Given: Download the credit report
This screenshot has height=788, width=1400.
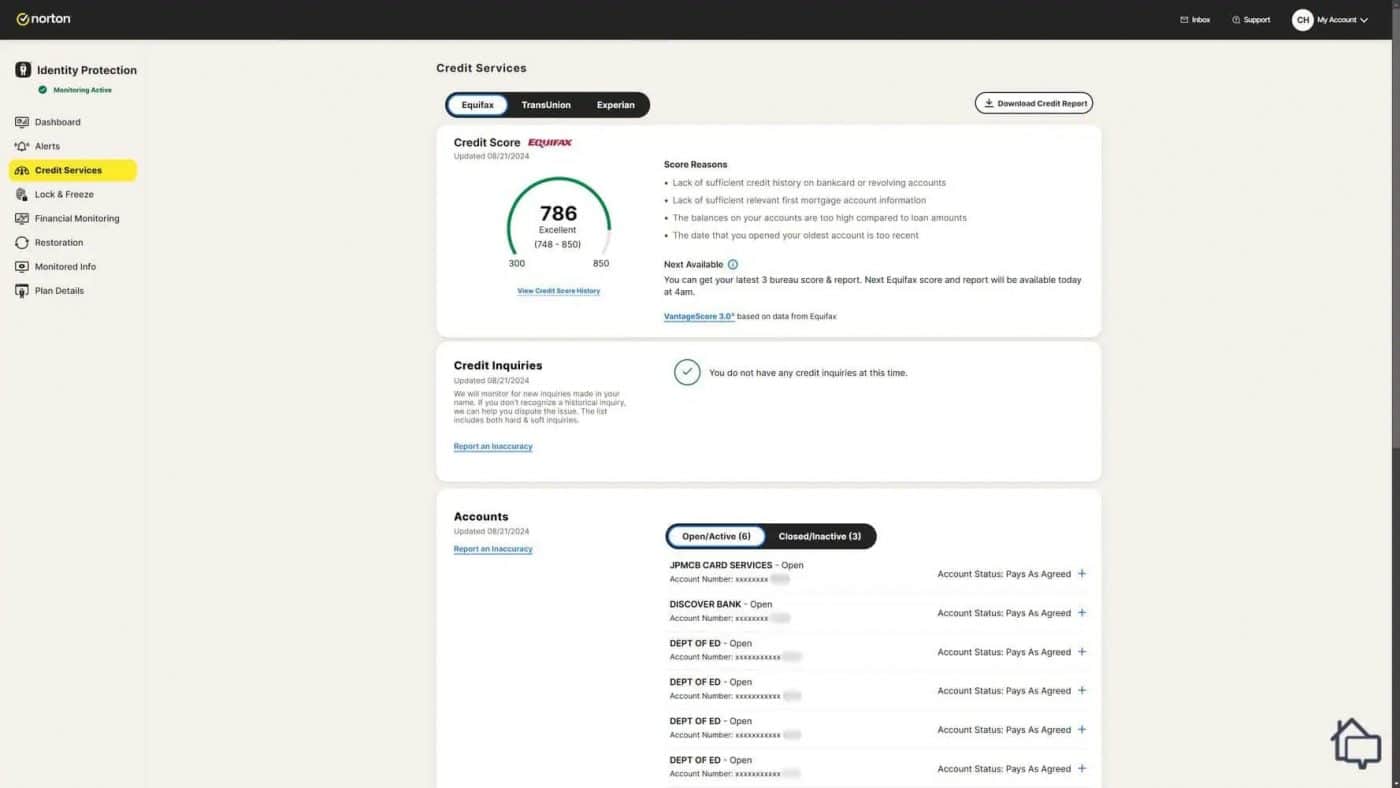Looking at the screenshot, I should pos(1033,102).
